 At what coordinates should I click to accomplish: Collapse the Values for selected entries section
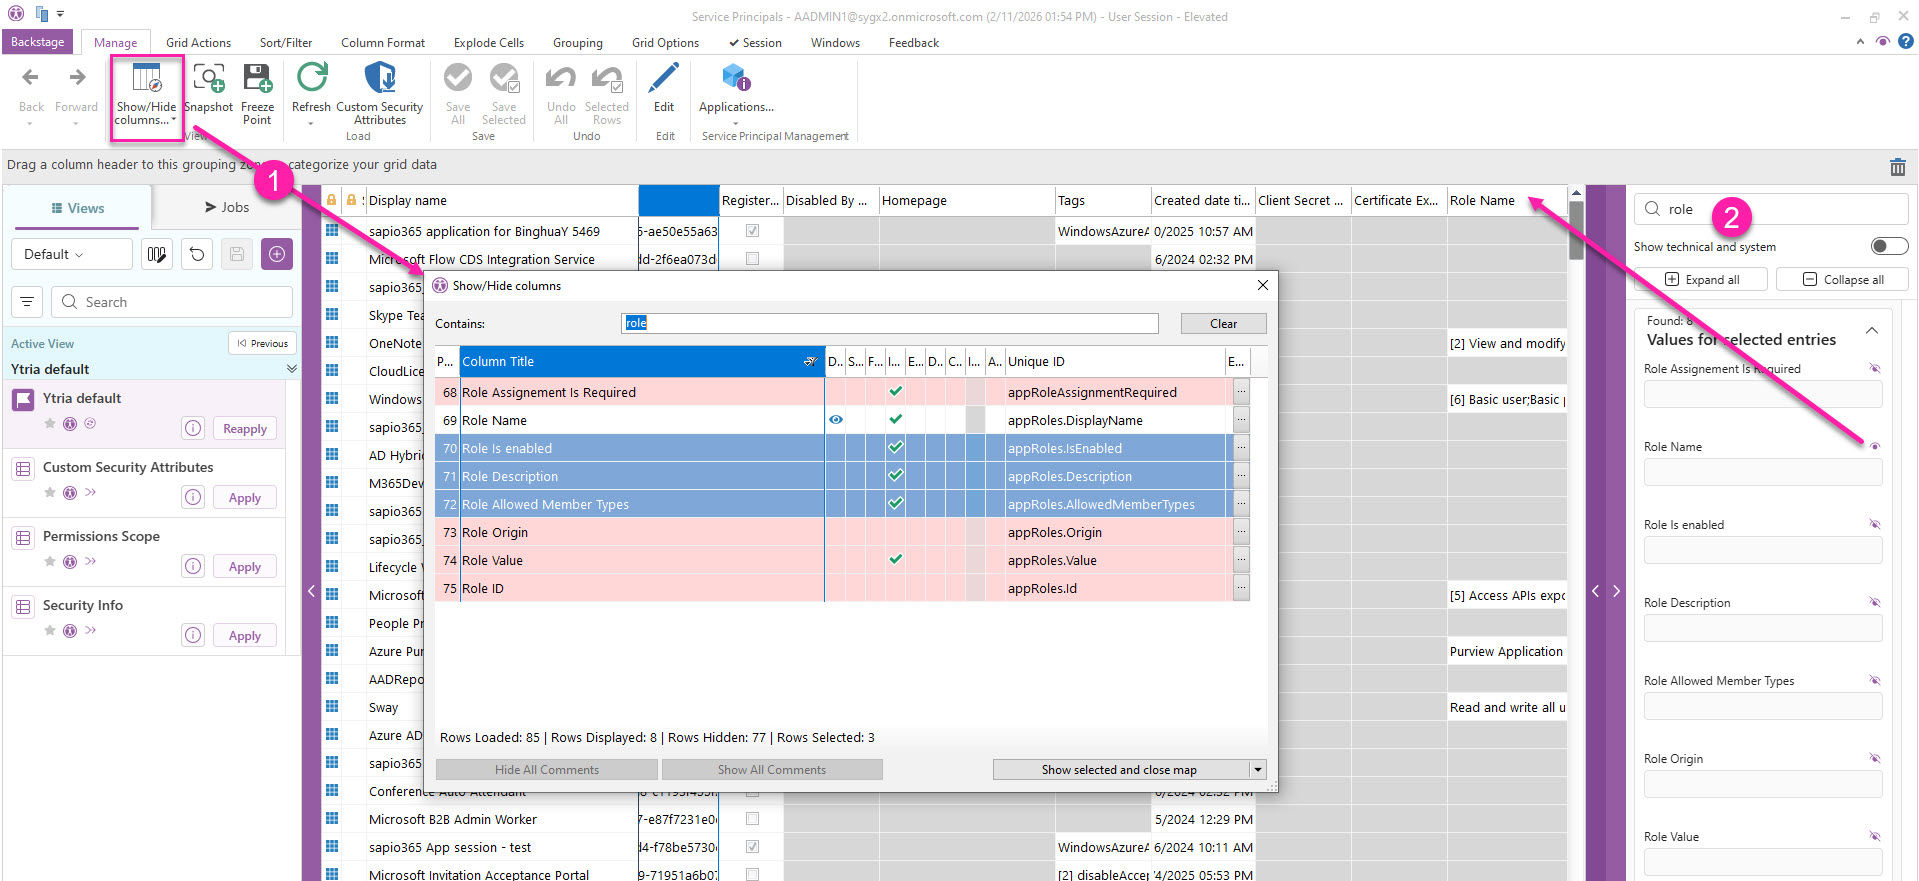[x=1871, y=330]
